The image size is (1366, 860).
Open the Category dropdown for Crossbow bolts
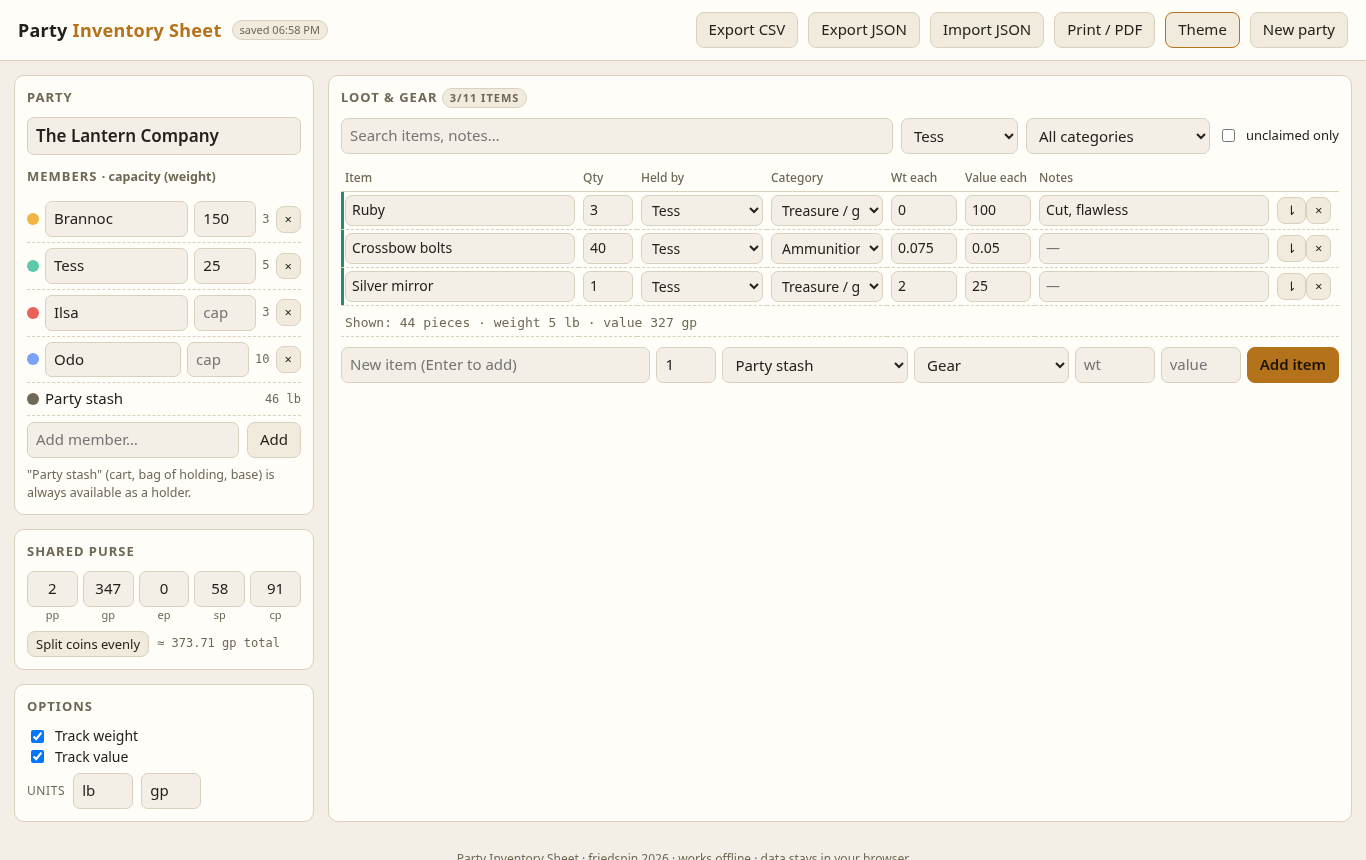pos(827,249)
